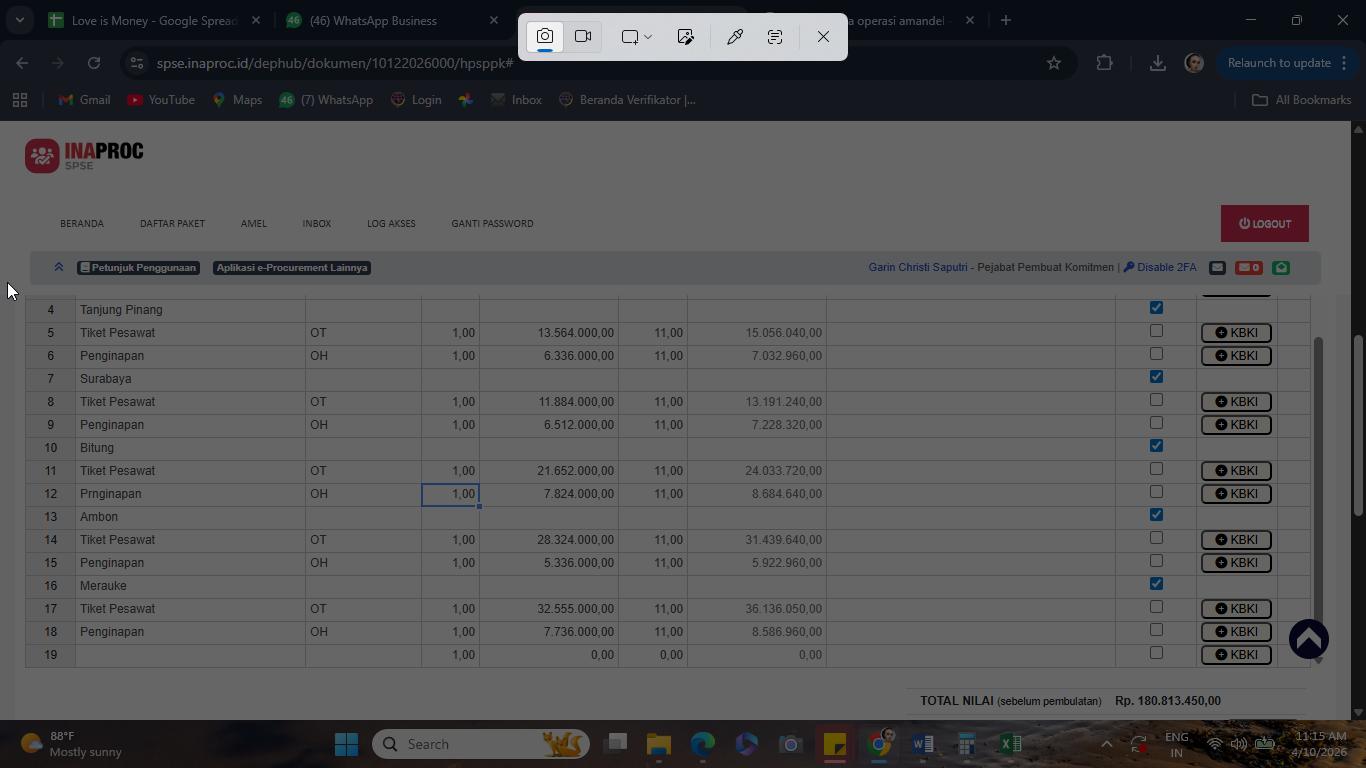The height and width of the screenshot is (768, 1366).
Task: Uncheck the Bitung row checkbox
Action: (1156, 446)
